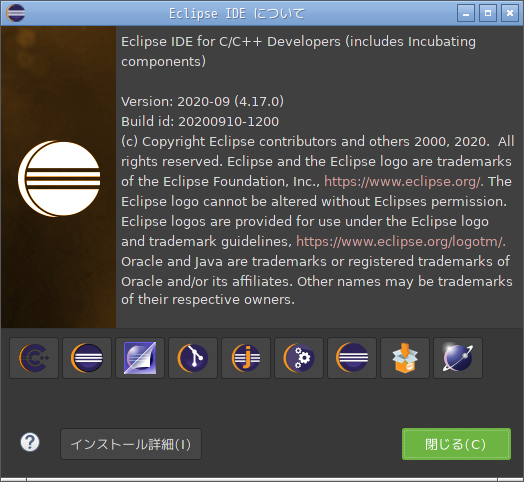
Task: Maximize the Eclipse IDE について window
Action: click(x=488, y=13)
